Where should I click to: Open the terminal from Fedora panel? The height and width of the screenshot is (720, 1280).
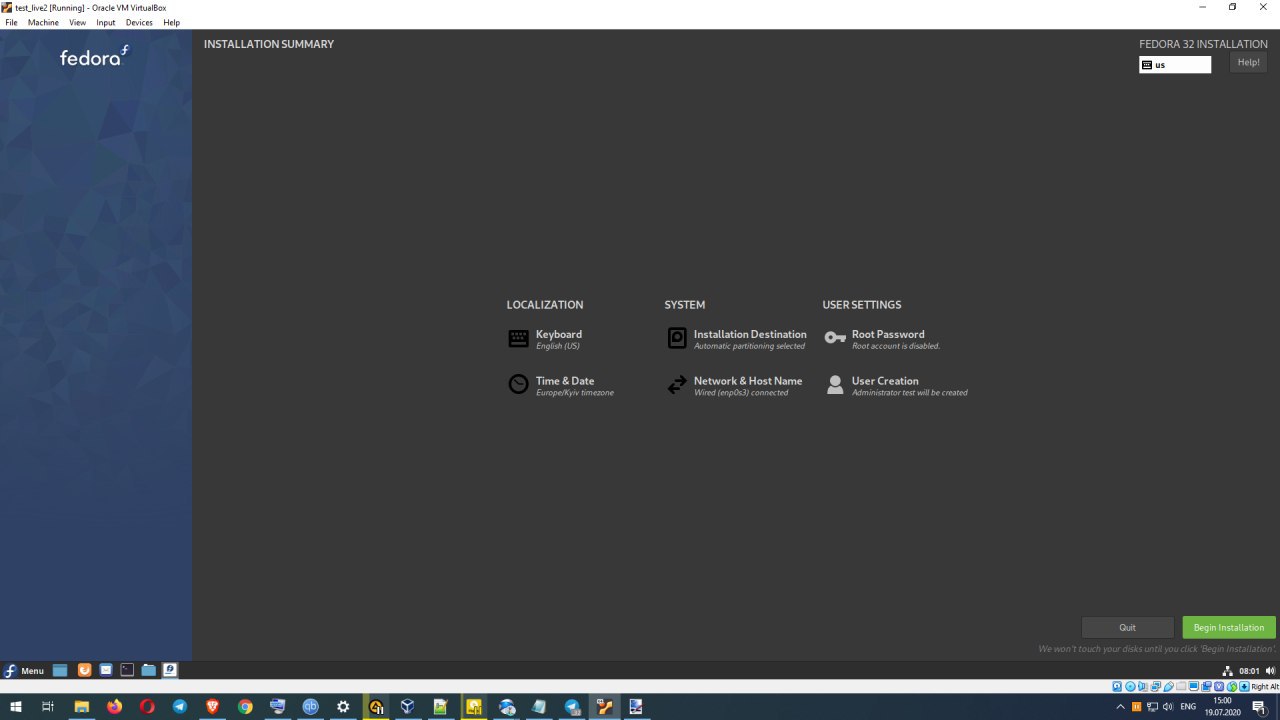pyautogui.click(x=127, y=670)
